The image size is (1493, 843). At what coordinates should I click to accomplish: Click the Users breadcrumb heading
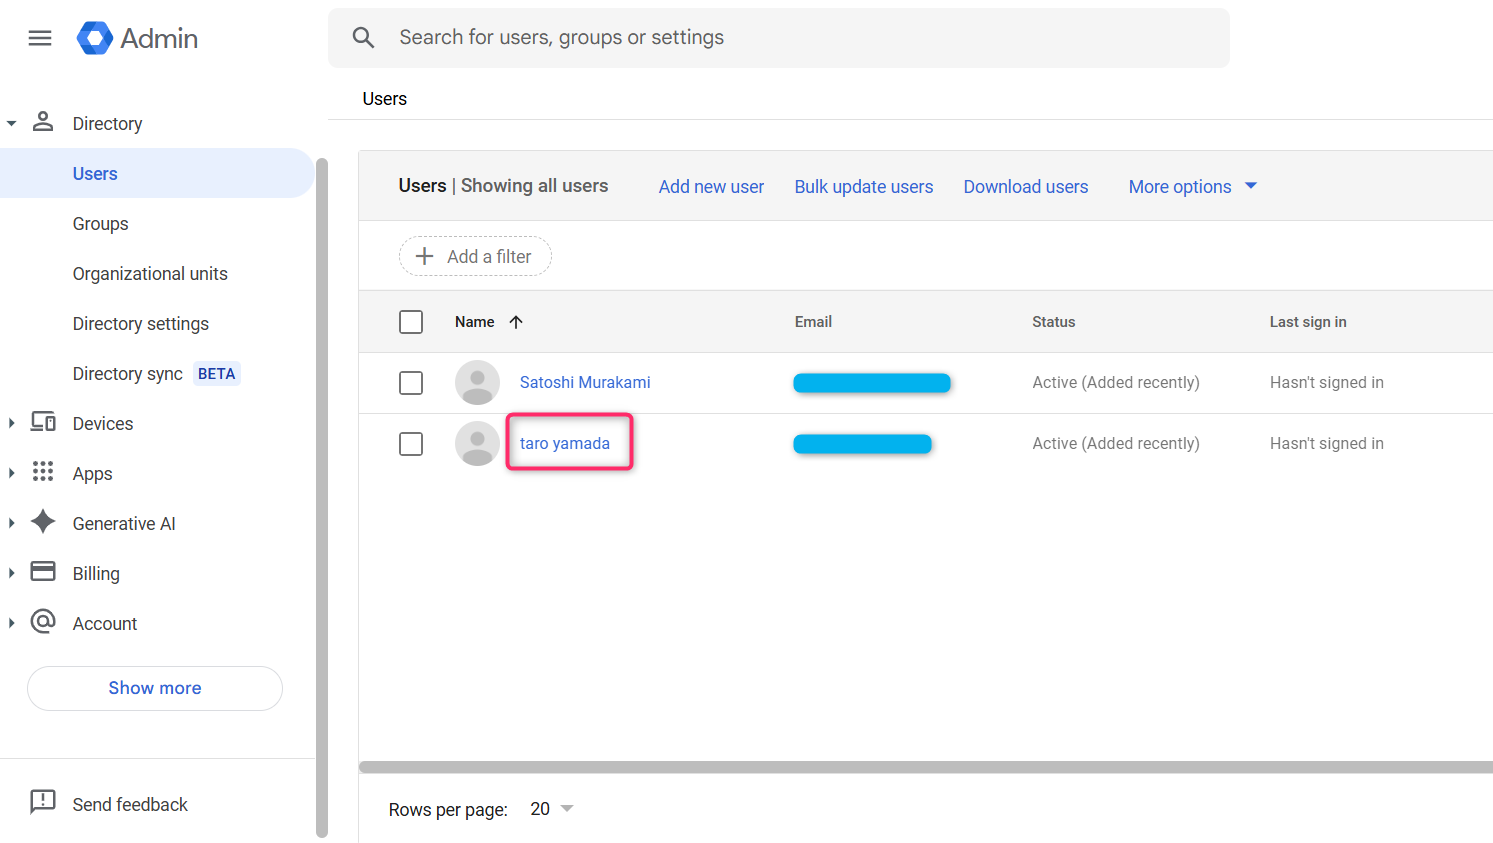385,99
